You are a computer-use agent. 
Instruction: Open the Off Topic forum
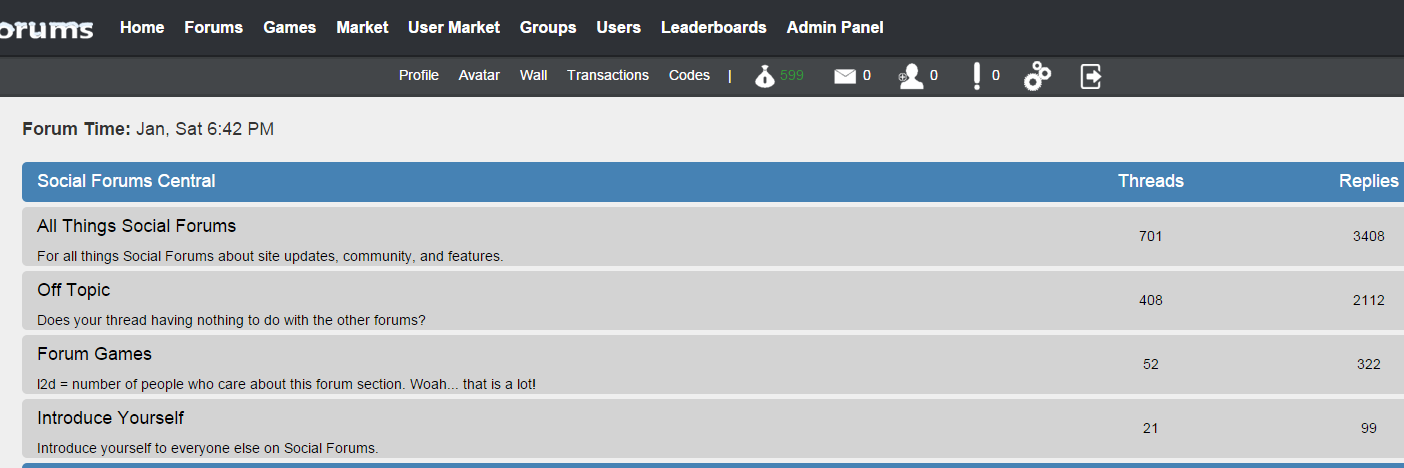point(74,290)
